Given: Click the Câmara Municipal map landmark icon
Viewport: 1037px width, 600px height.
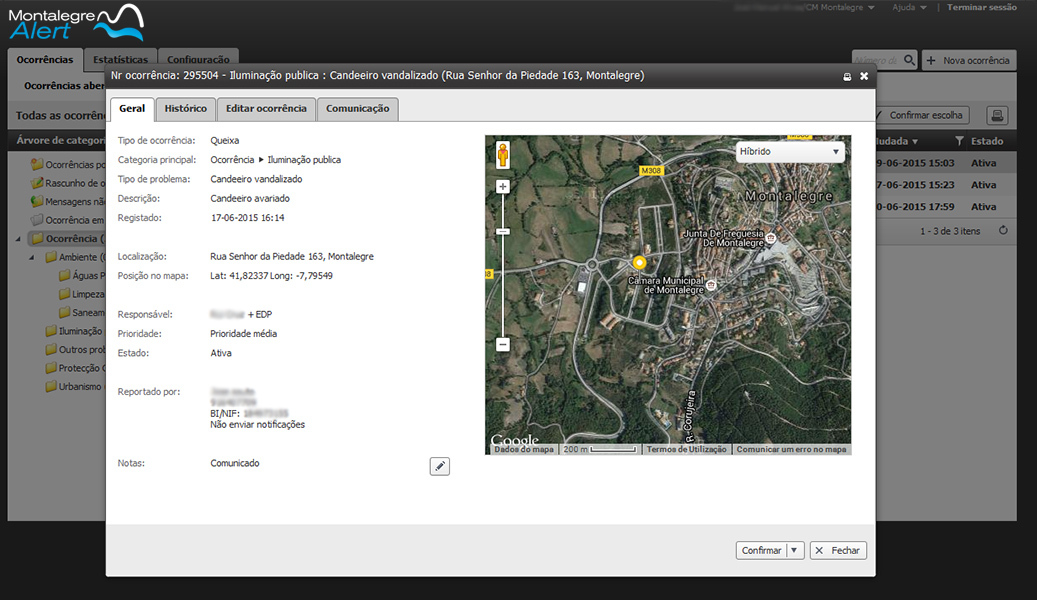Looking at the screenshot, I should tap(710, 285).
